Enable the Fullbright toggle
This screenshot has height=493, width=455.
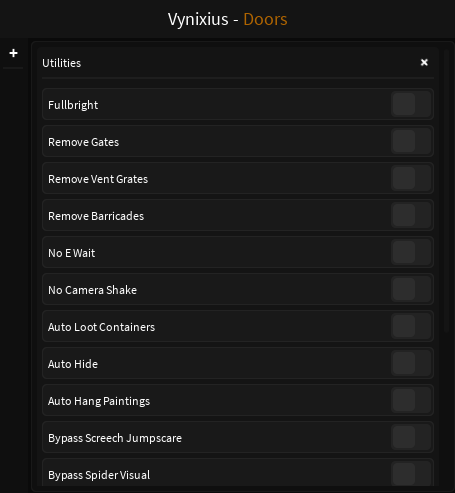pyautogui.click(x=411, y=104)
